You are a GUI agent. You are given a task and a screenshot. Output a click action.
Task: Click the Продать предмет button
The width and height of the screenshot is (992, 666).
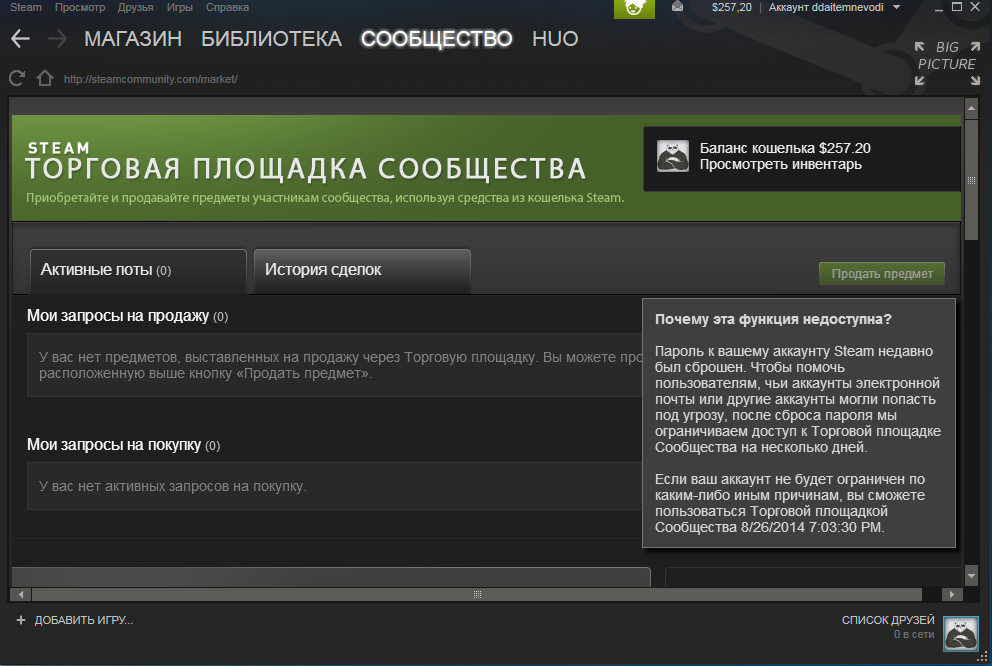882,273
